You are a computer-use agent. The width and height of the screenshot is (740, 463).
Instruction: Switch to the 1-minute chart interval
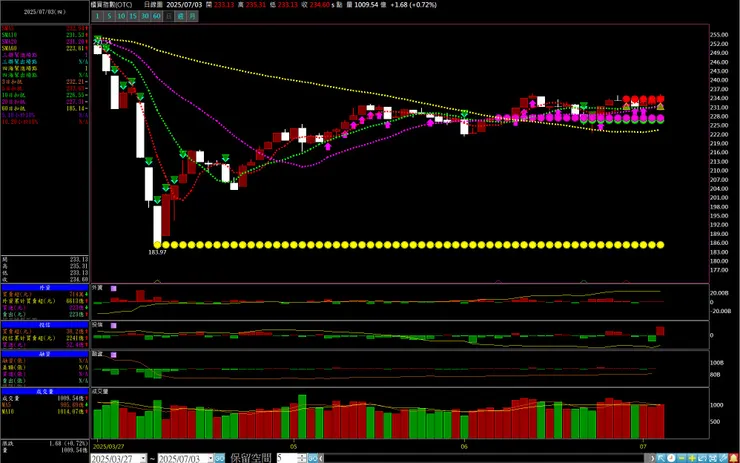tap(97, 16)
